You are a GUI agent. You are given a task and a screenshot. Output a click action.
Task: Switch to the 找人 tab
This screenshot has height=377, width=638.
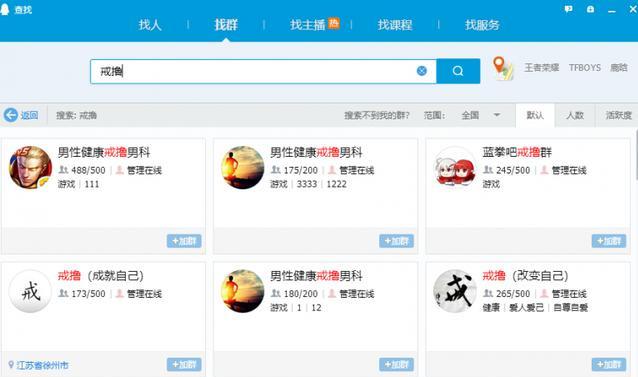[150, 25]
